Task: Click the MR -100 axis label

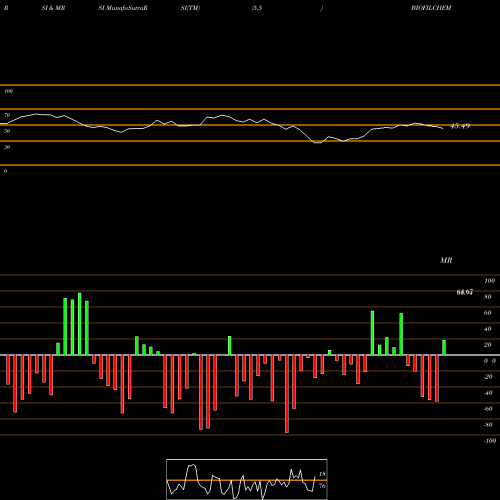Action: click(x=490, y=441)
